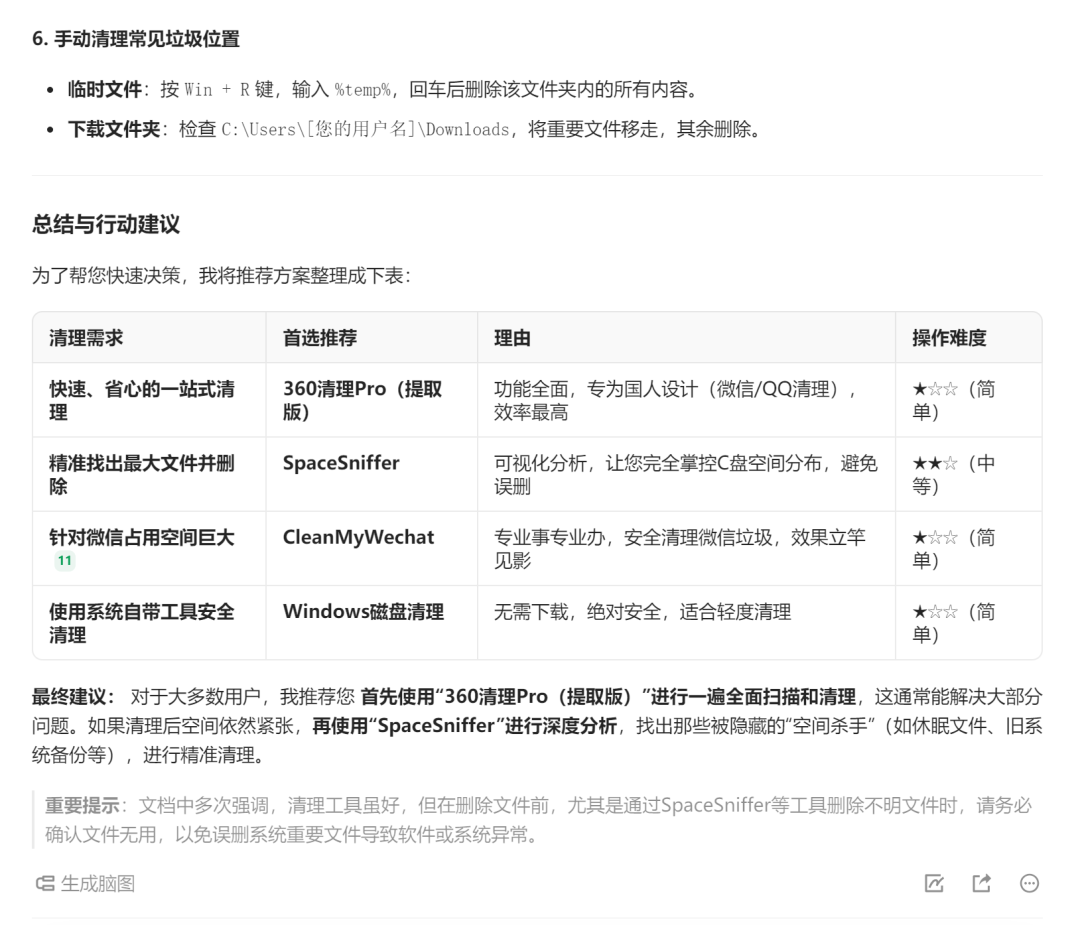Screen dimensions: 1080x925
Task: Select the 理由 column header
Action: (x=686, y=337)
